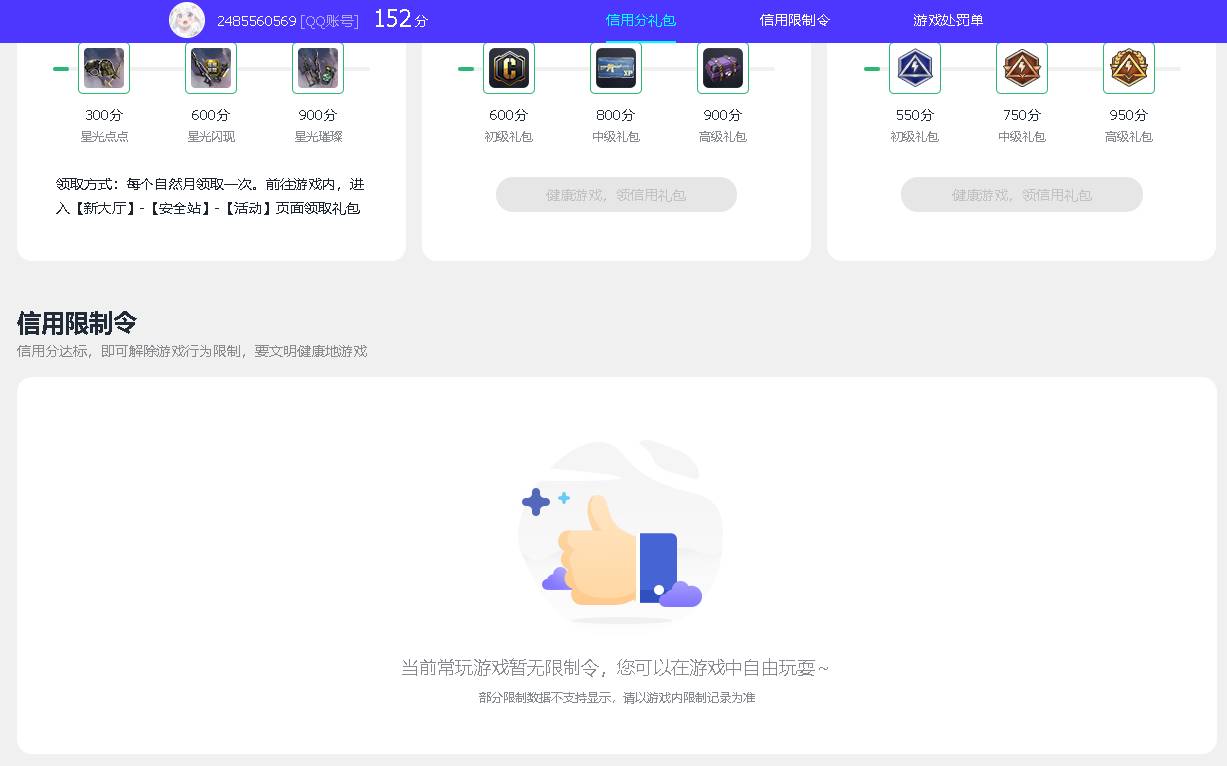1227x766 pixels.
Task: Click the 800分 中级礼包 XP card icon
Action: click(615, 68)
